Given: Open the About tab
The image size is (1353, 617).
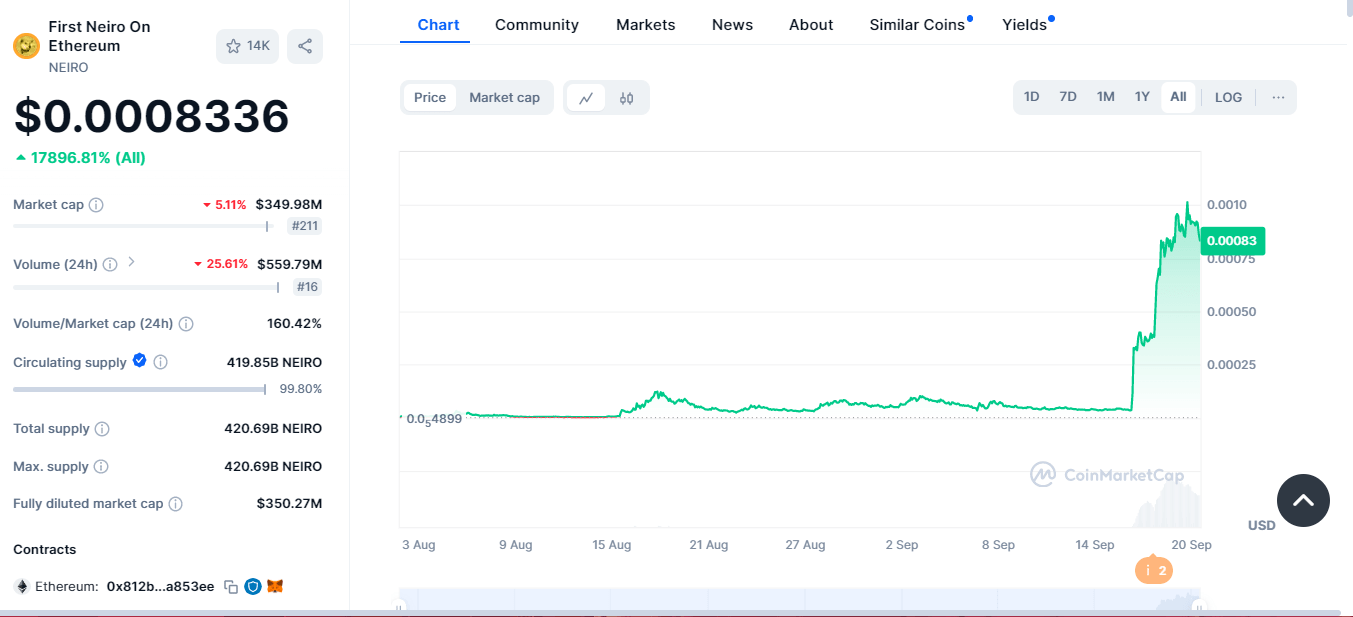Looking at the screenshot, I should (811, 25).
